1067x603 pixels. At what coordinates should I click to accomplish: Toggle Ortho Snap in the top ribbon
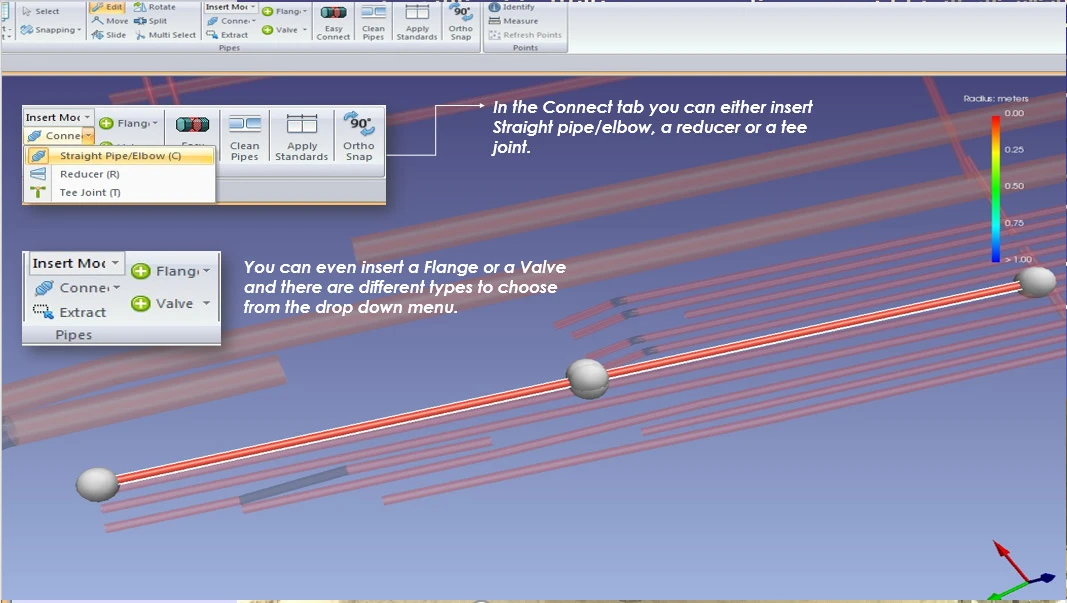click(x=460, y=20)
